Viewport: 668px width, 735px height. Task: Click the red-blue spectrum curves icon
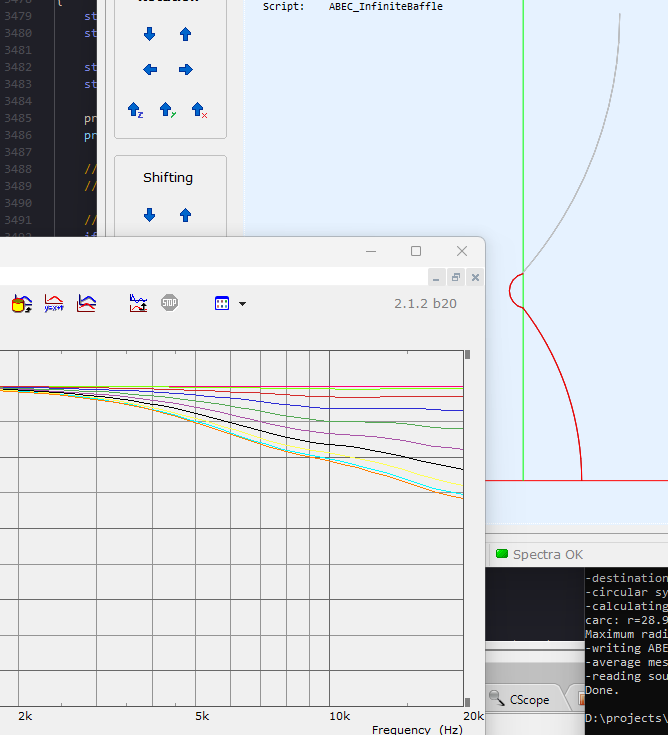86,303
